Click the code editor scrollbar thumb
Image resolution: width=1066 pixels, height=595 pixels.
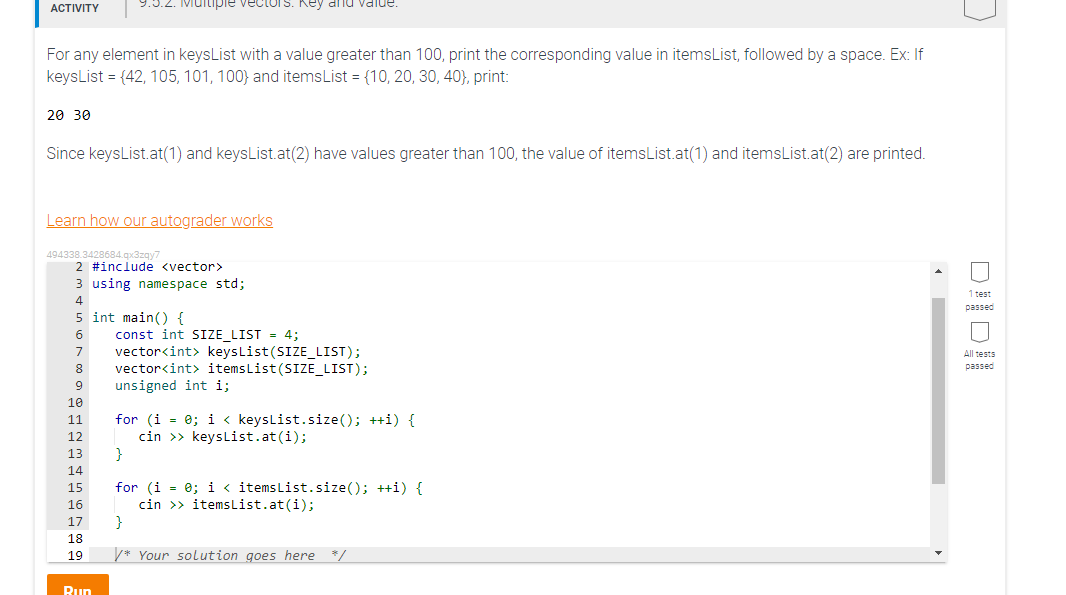pyautogui.click(x=938, y=390)
